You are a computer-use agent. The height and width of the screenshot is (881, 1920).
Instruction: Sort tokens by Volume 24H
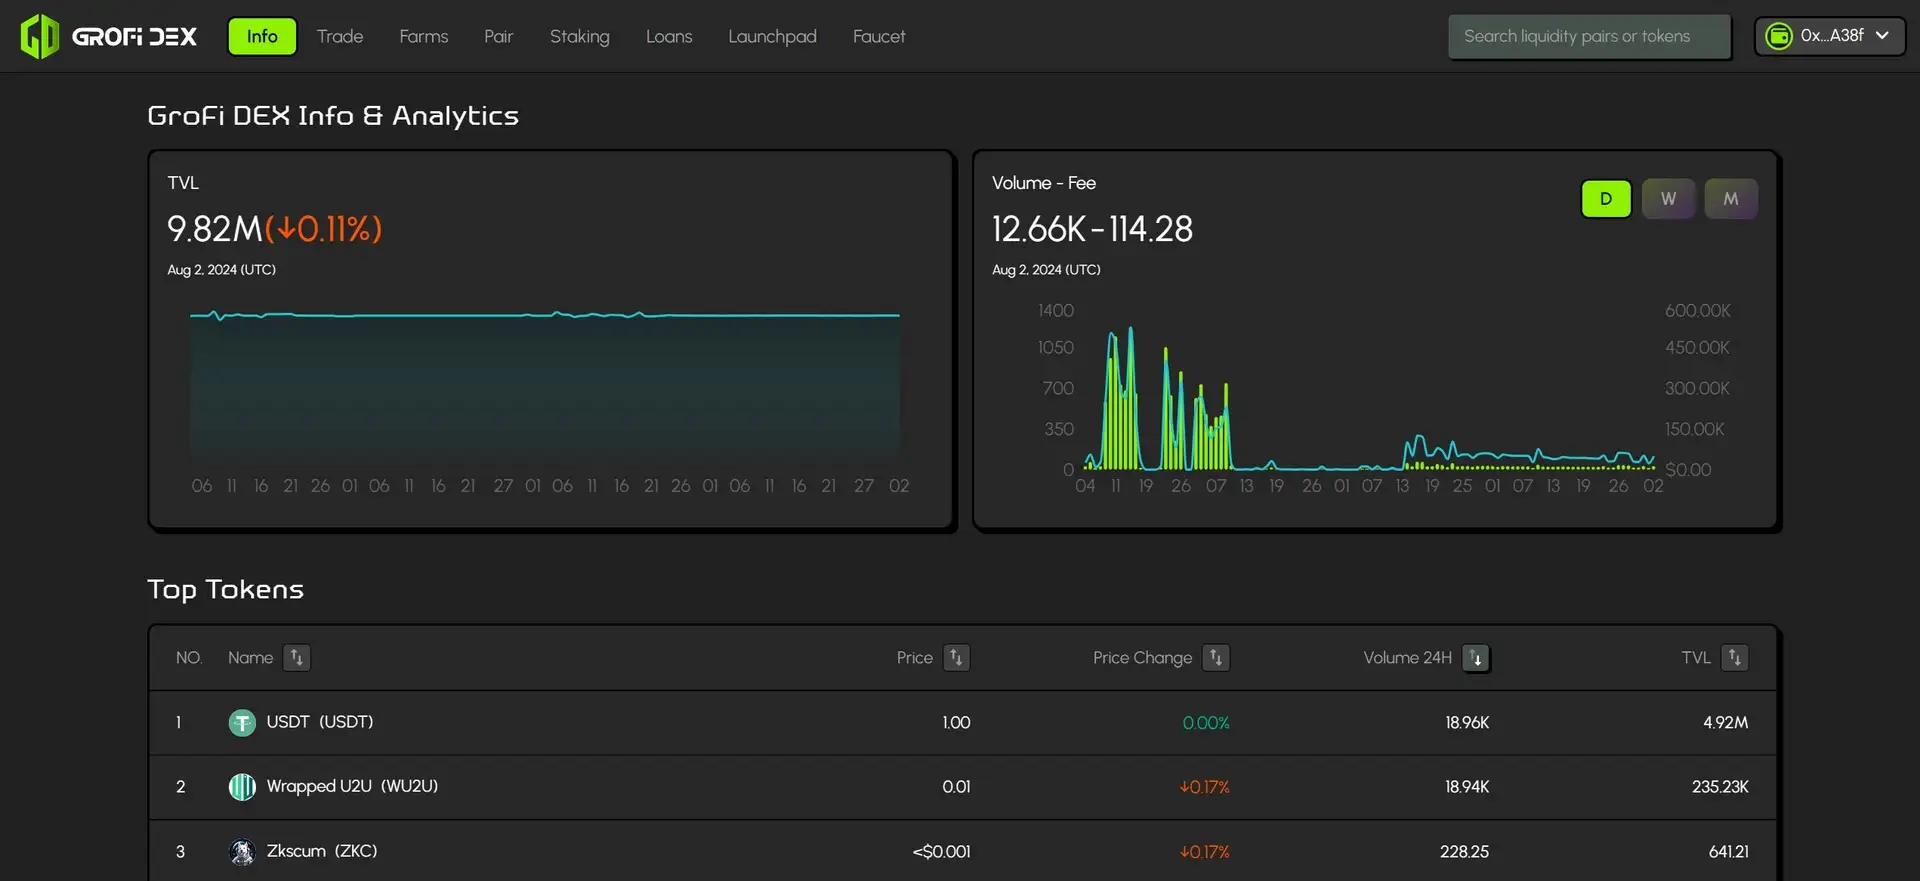coord(1476,658)
